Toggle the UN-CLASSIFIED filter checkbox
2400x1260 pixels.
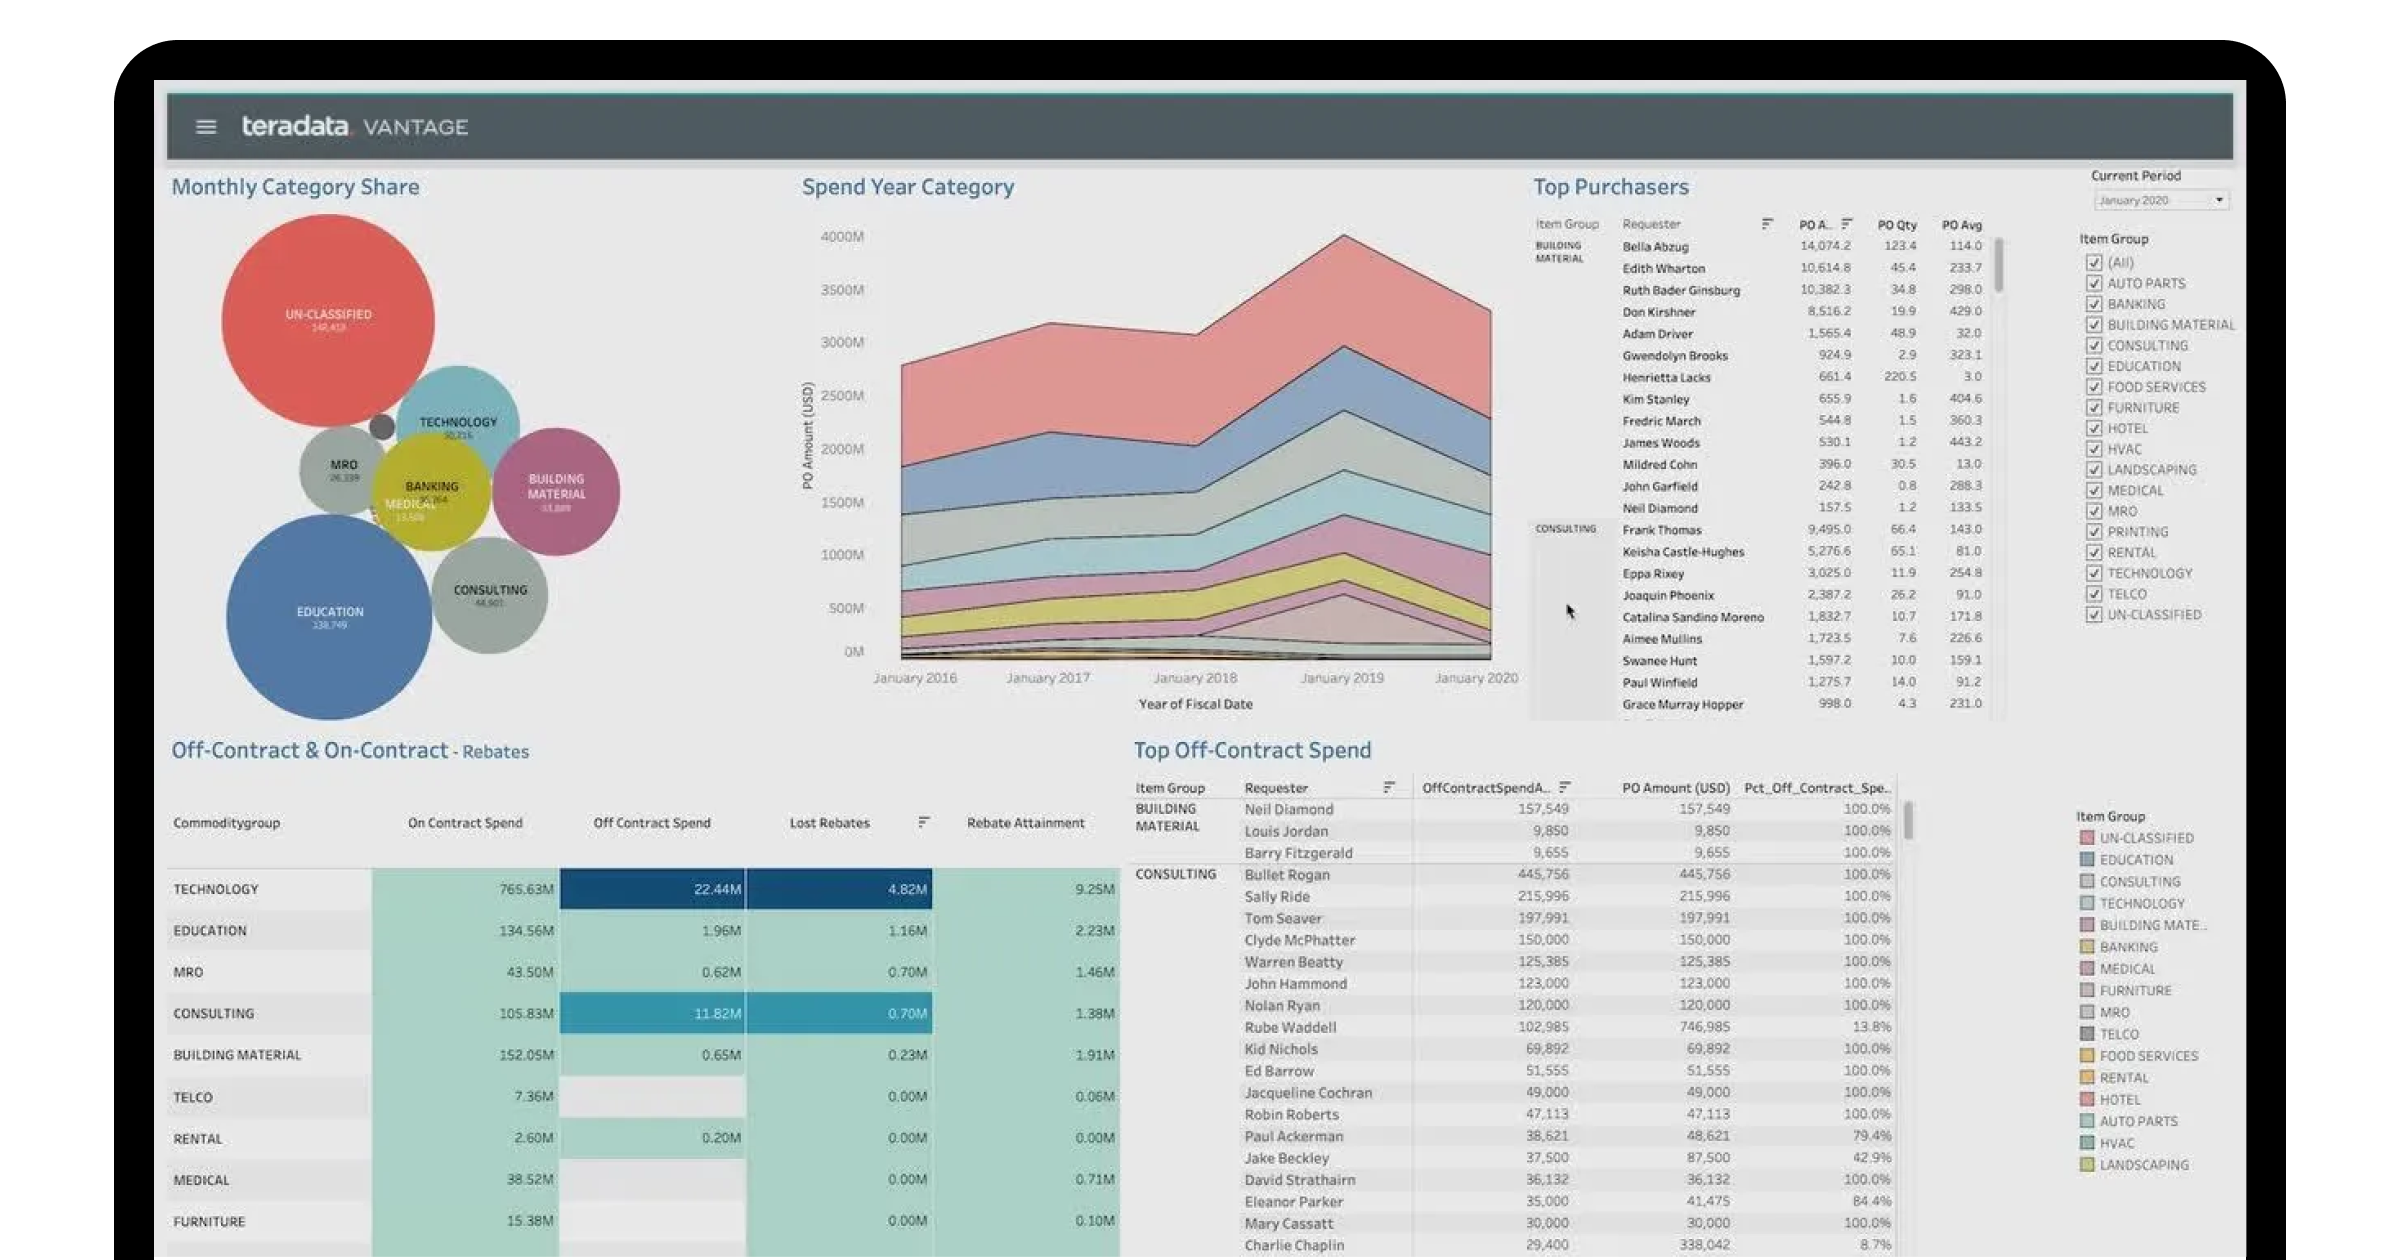(2094, 615)
